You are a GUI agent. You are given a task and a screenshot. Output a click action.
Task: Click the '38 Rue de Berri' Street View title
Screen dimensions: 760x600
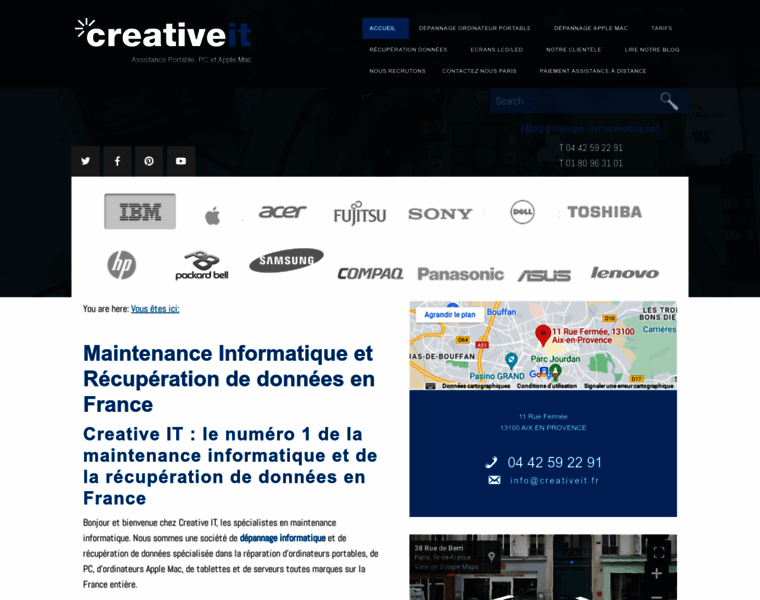[x=439, y=548]
